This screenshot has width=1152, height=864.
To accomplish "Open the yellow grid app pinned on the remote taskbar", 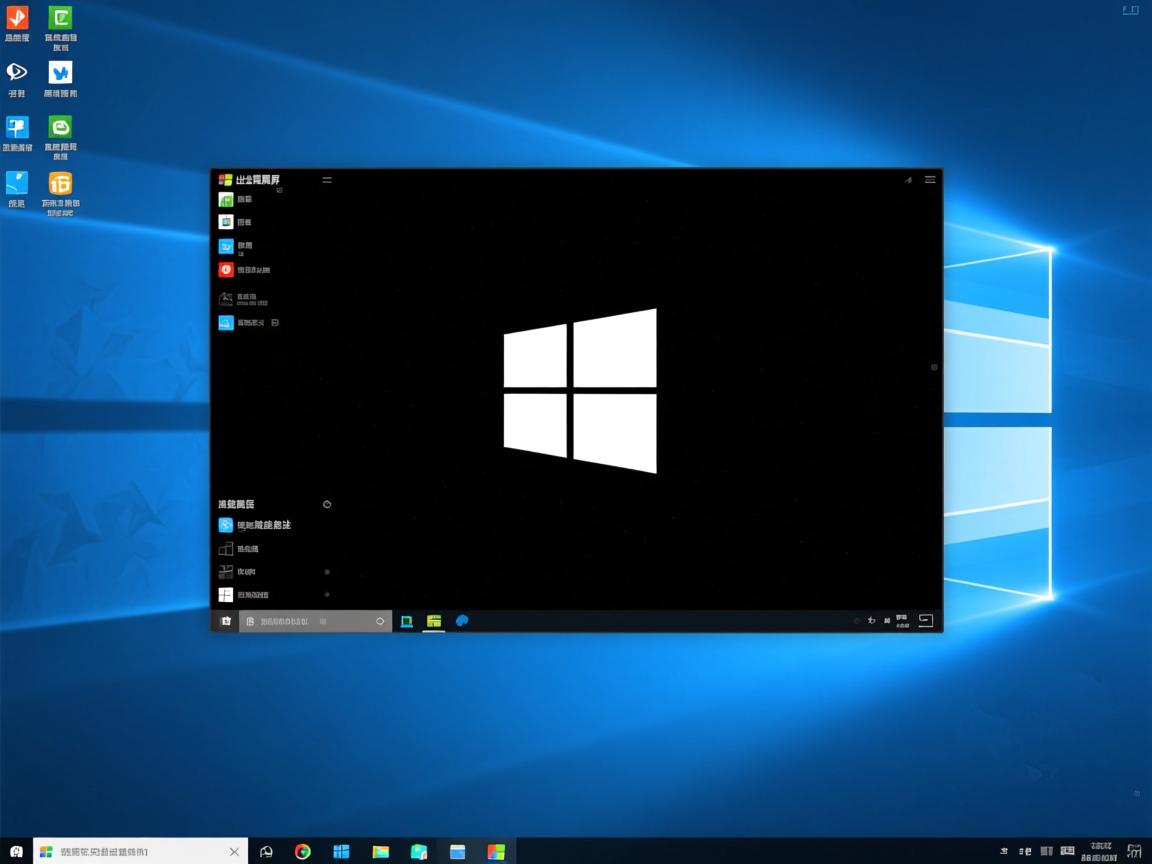I will click(433, 620).
